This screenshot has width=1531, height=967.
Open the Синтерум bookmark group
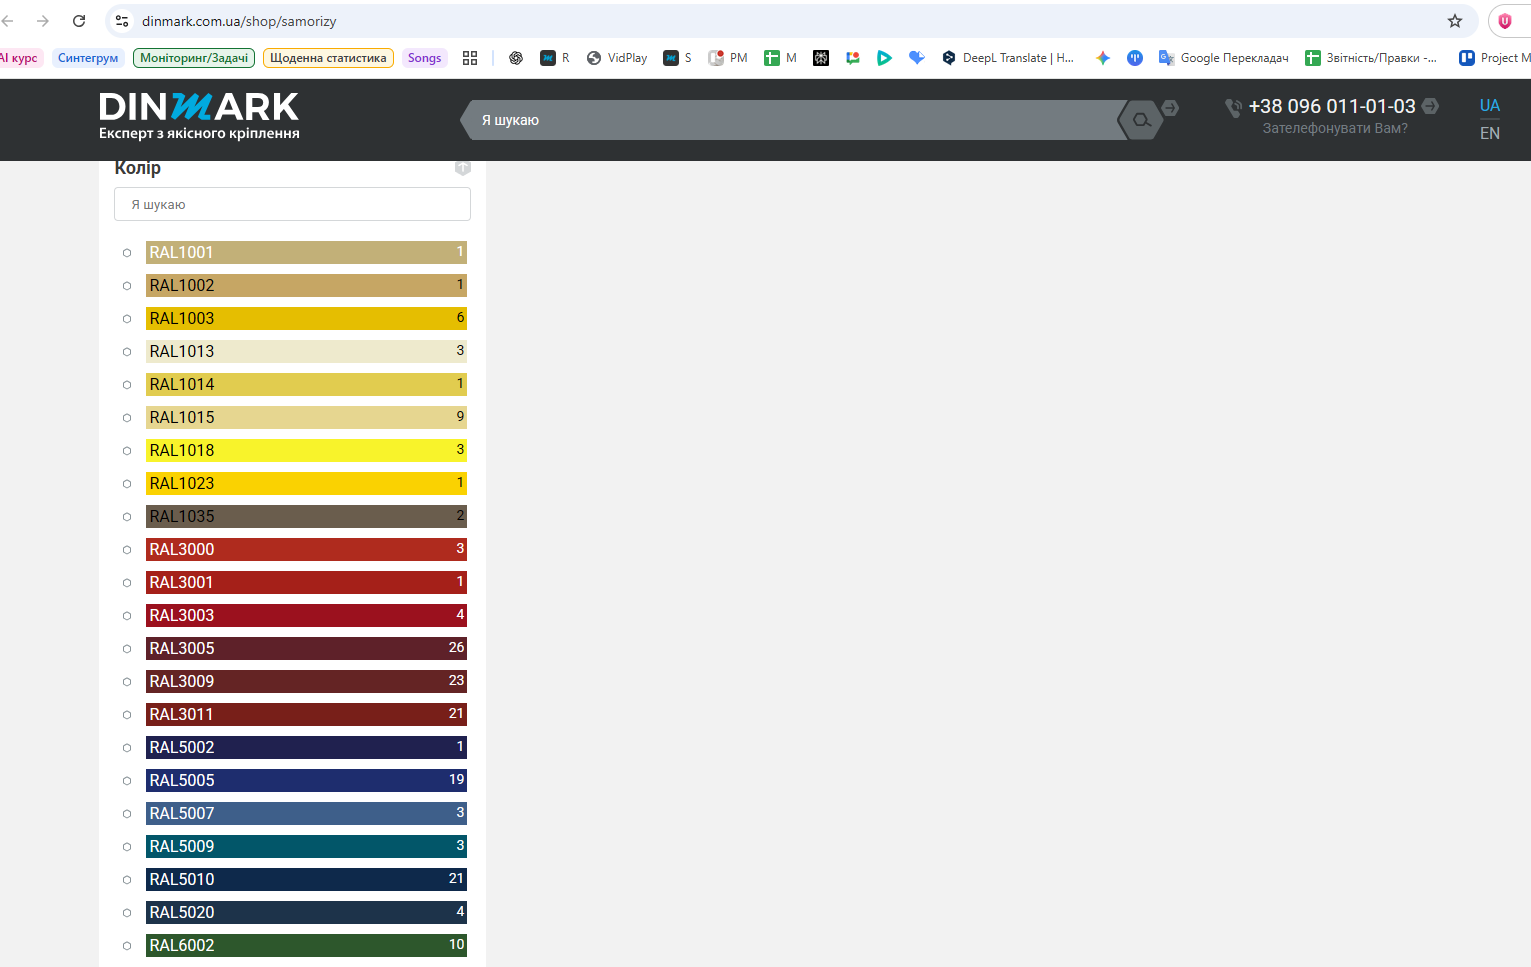tap(88, 58)
